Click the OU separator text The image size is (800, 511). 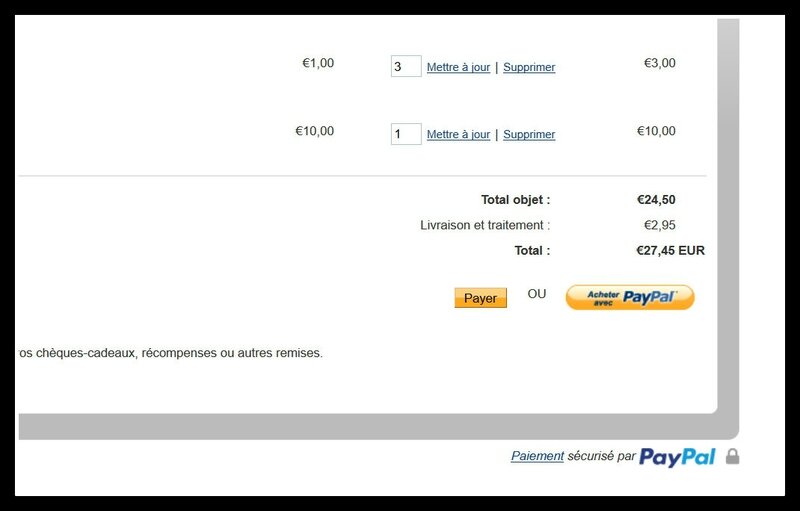click(537, 294)
